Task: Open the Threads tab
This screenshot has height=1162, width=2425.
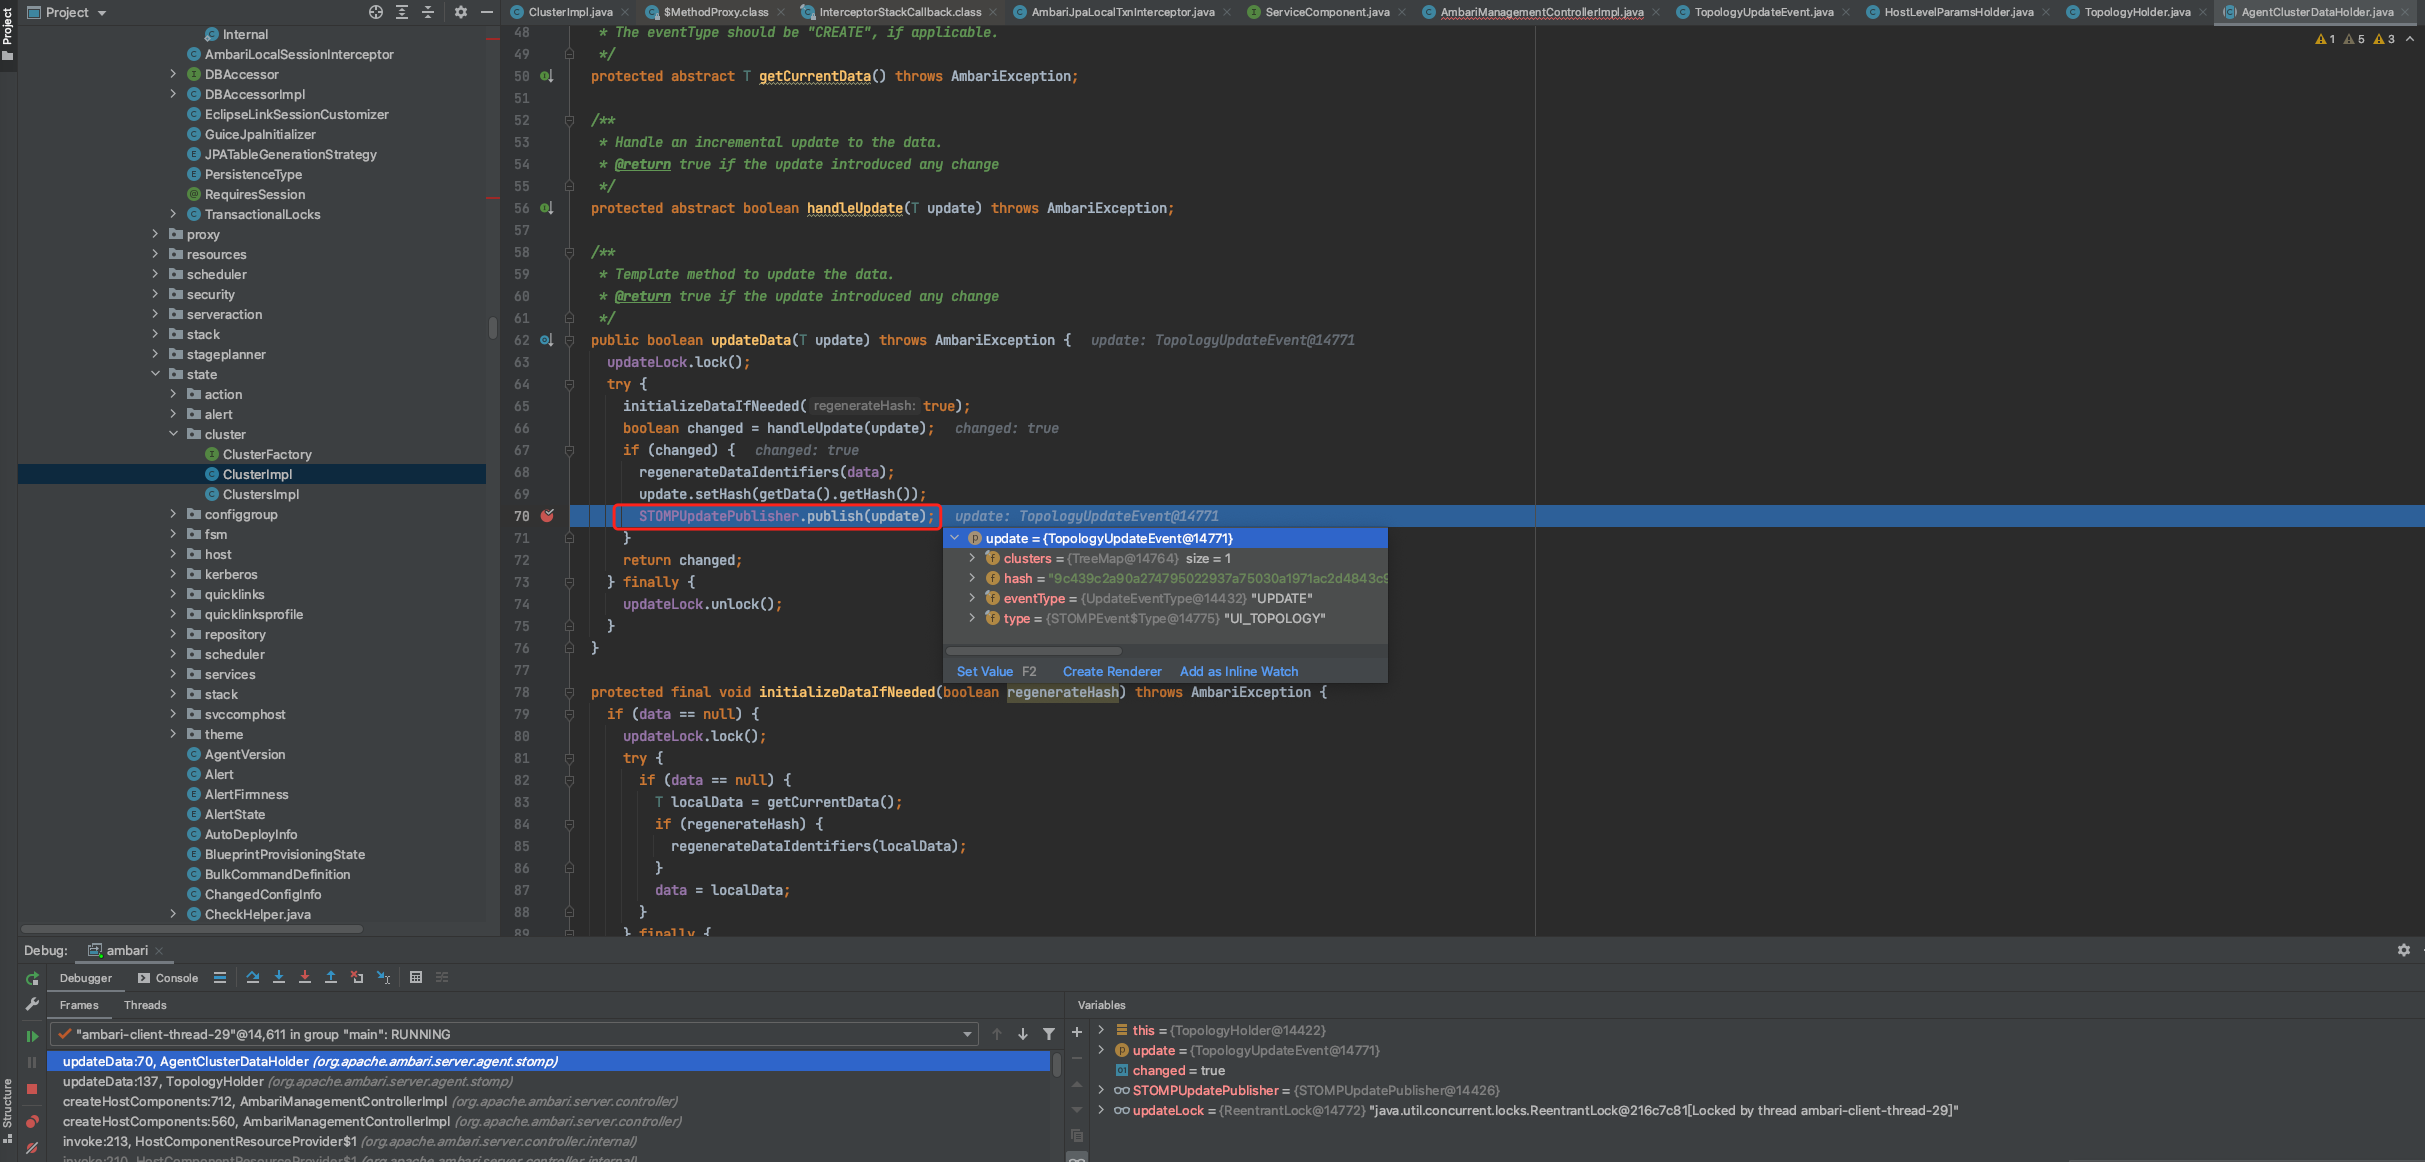Action: (145, 1005)
